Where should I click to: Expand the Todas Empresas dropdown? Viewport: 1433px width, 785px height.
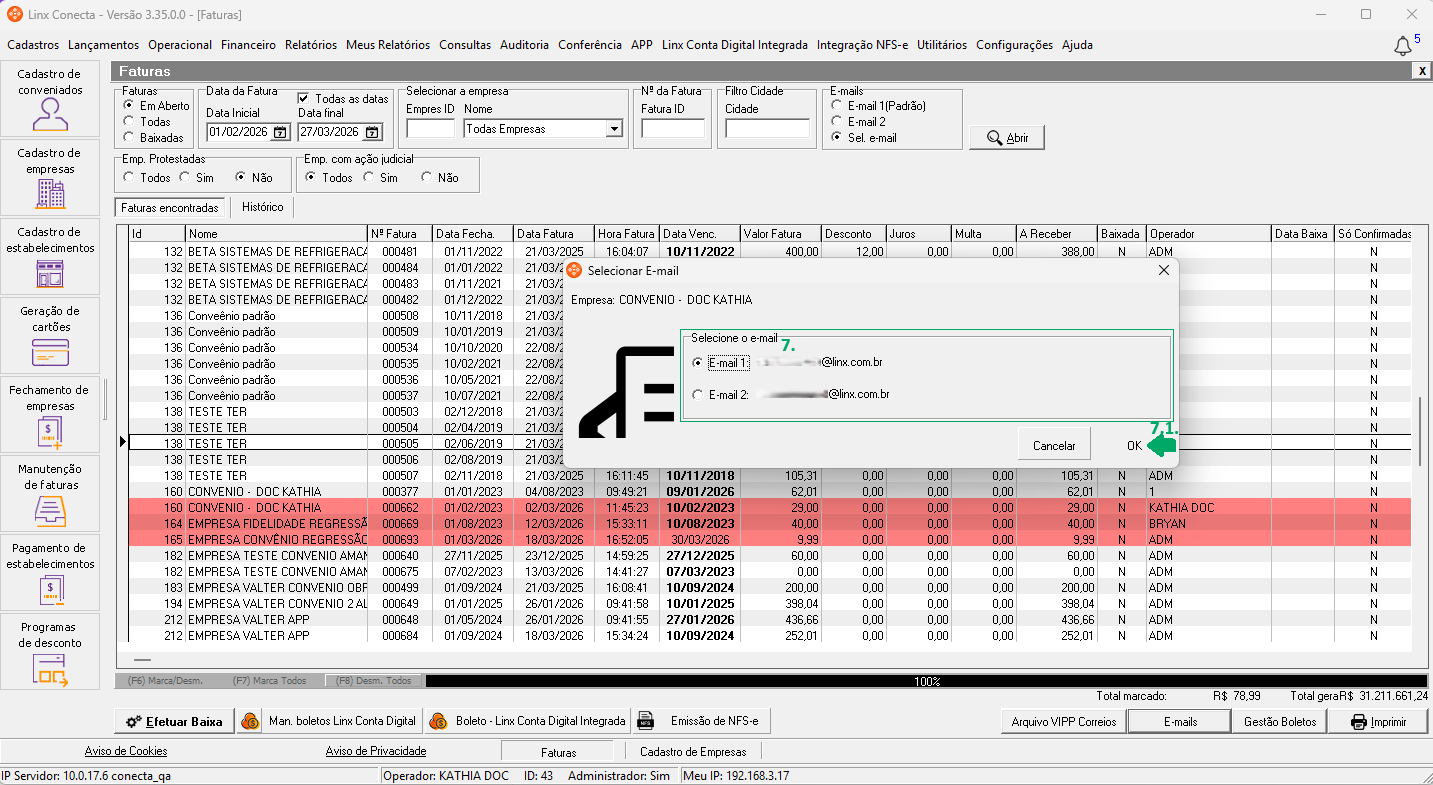(613, 129)
